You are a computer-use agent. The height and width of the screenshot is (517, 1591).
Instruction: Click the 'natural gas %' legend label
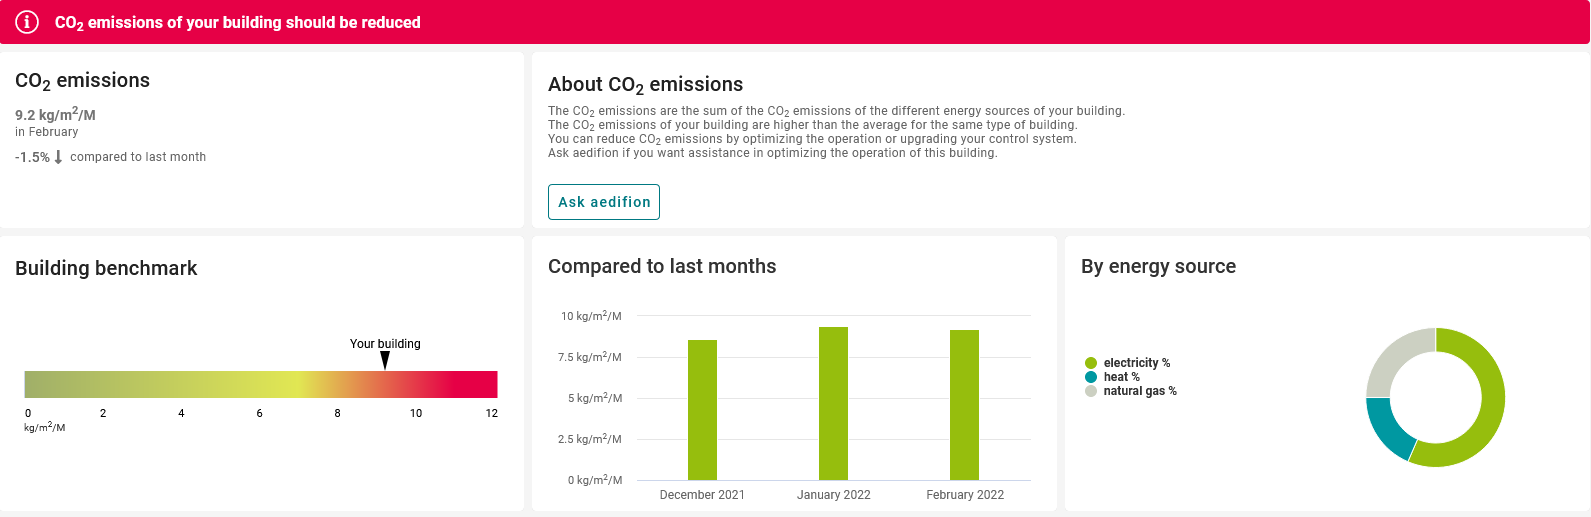pyautogui.click(x=1140, y=391)
